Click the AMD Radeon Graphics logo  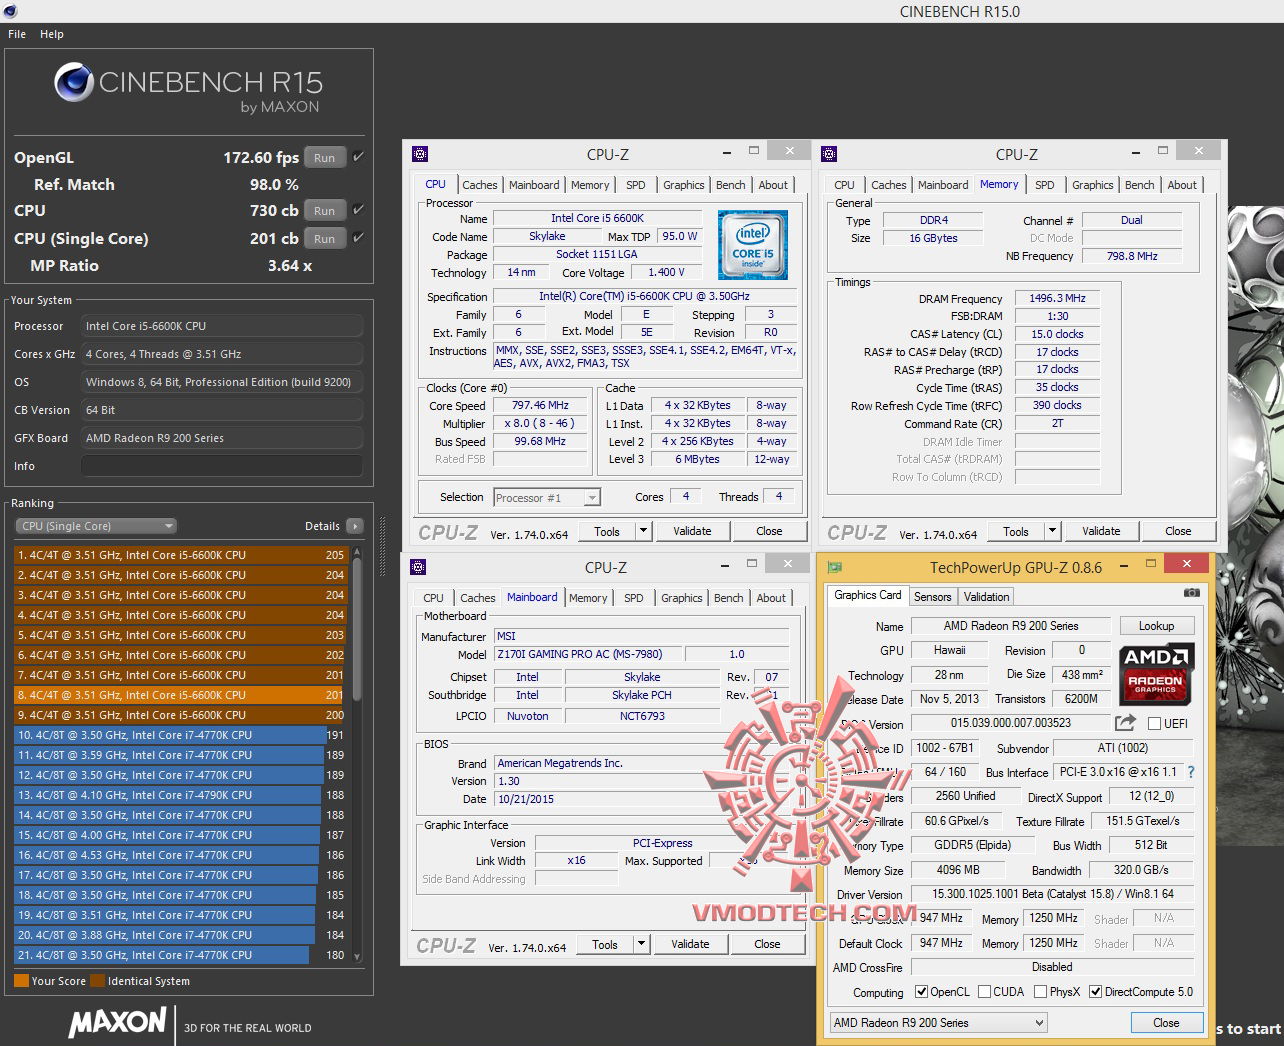tap(1155, 673)
